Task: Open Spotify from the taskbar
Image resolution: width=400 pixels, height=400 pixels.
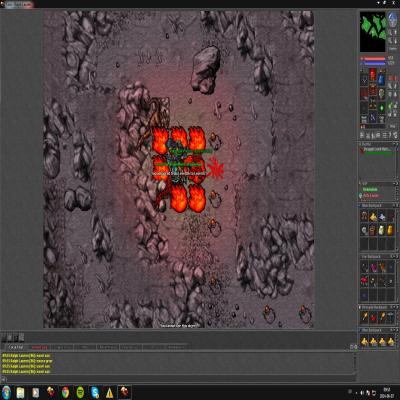Action: pyautogui.click(x=80, y=393)
